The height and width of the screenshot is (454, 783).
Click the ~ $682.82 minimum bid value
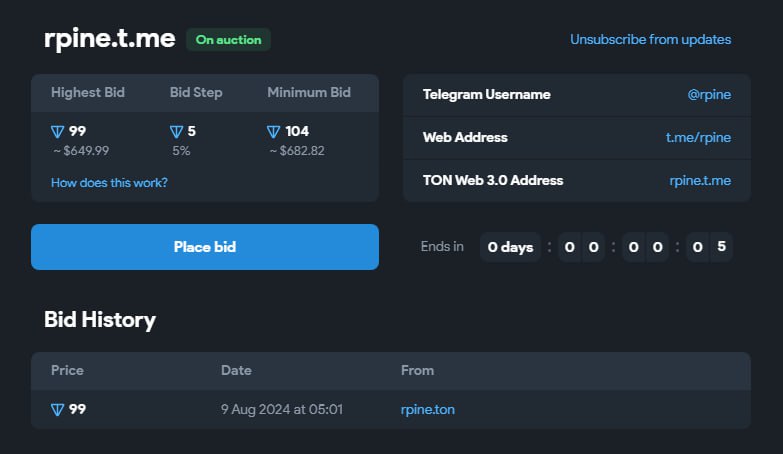click(x=296, y=151)
